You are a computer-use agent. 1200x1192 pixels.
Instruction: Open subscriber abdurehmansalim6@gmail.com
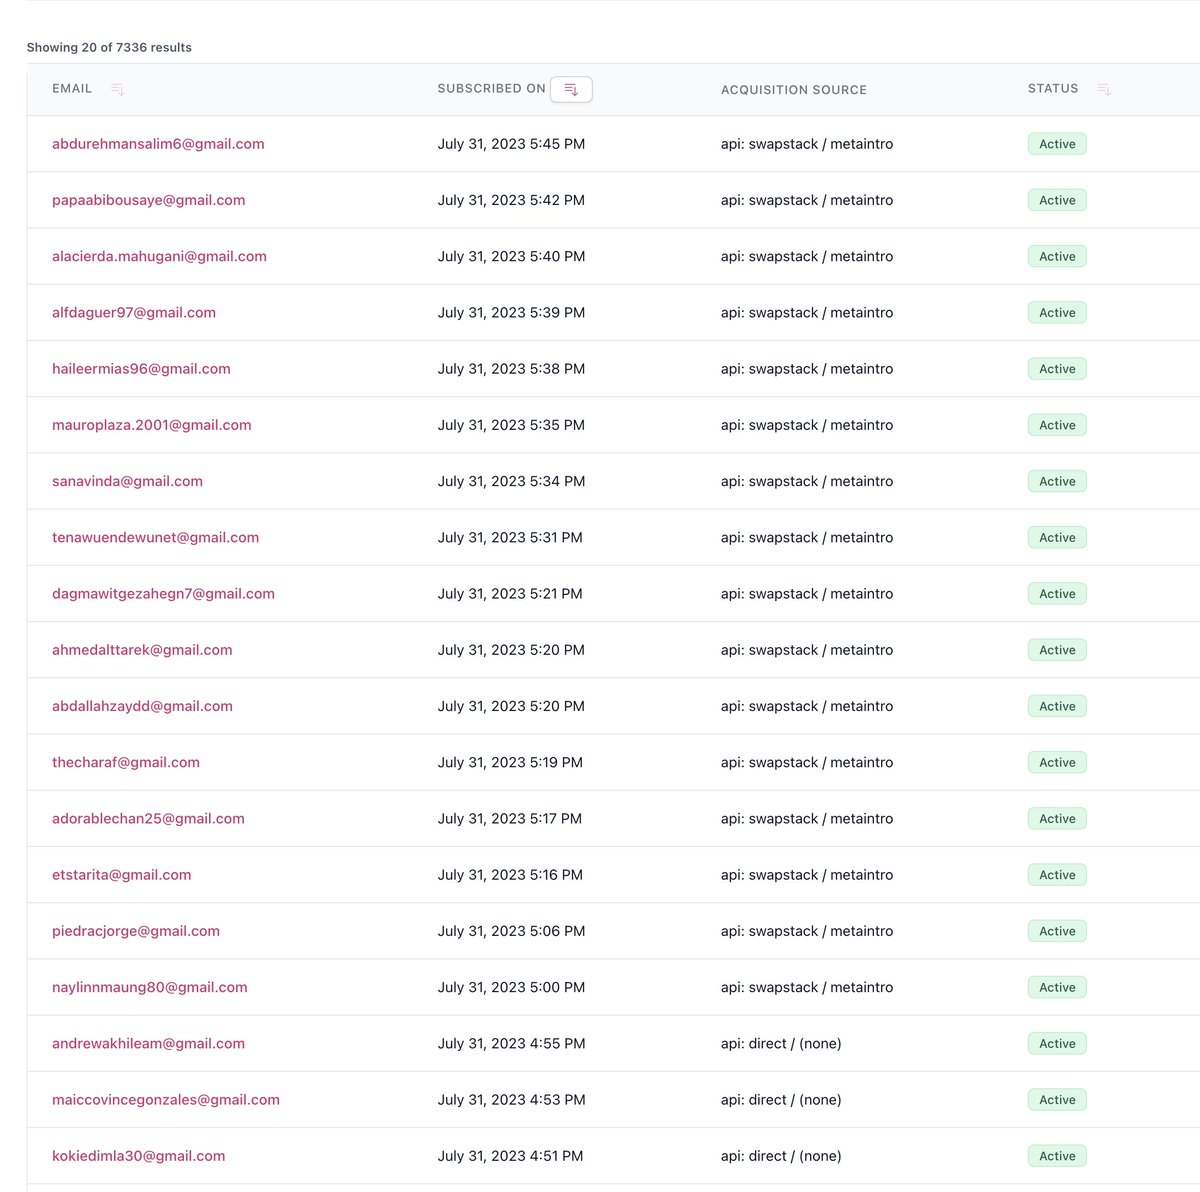(x=158, y=144)
